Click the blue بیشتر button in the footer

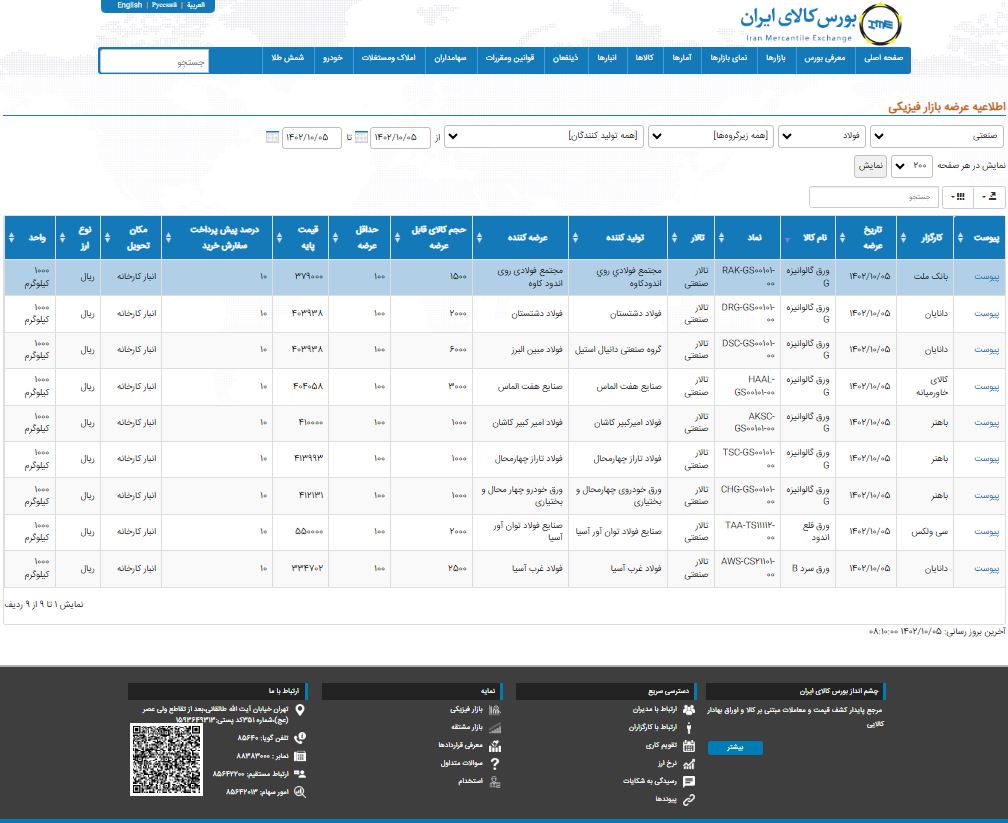point(735,748)
